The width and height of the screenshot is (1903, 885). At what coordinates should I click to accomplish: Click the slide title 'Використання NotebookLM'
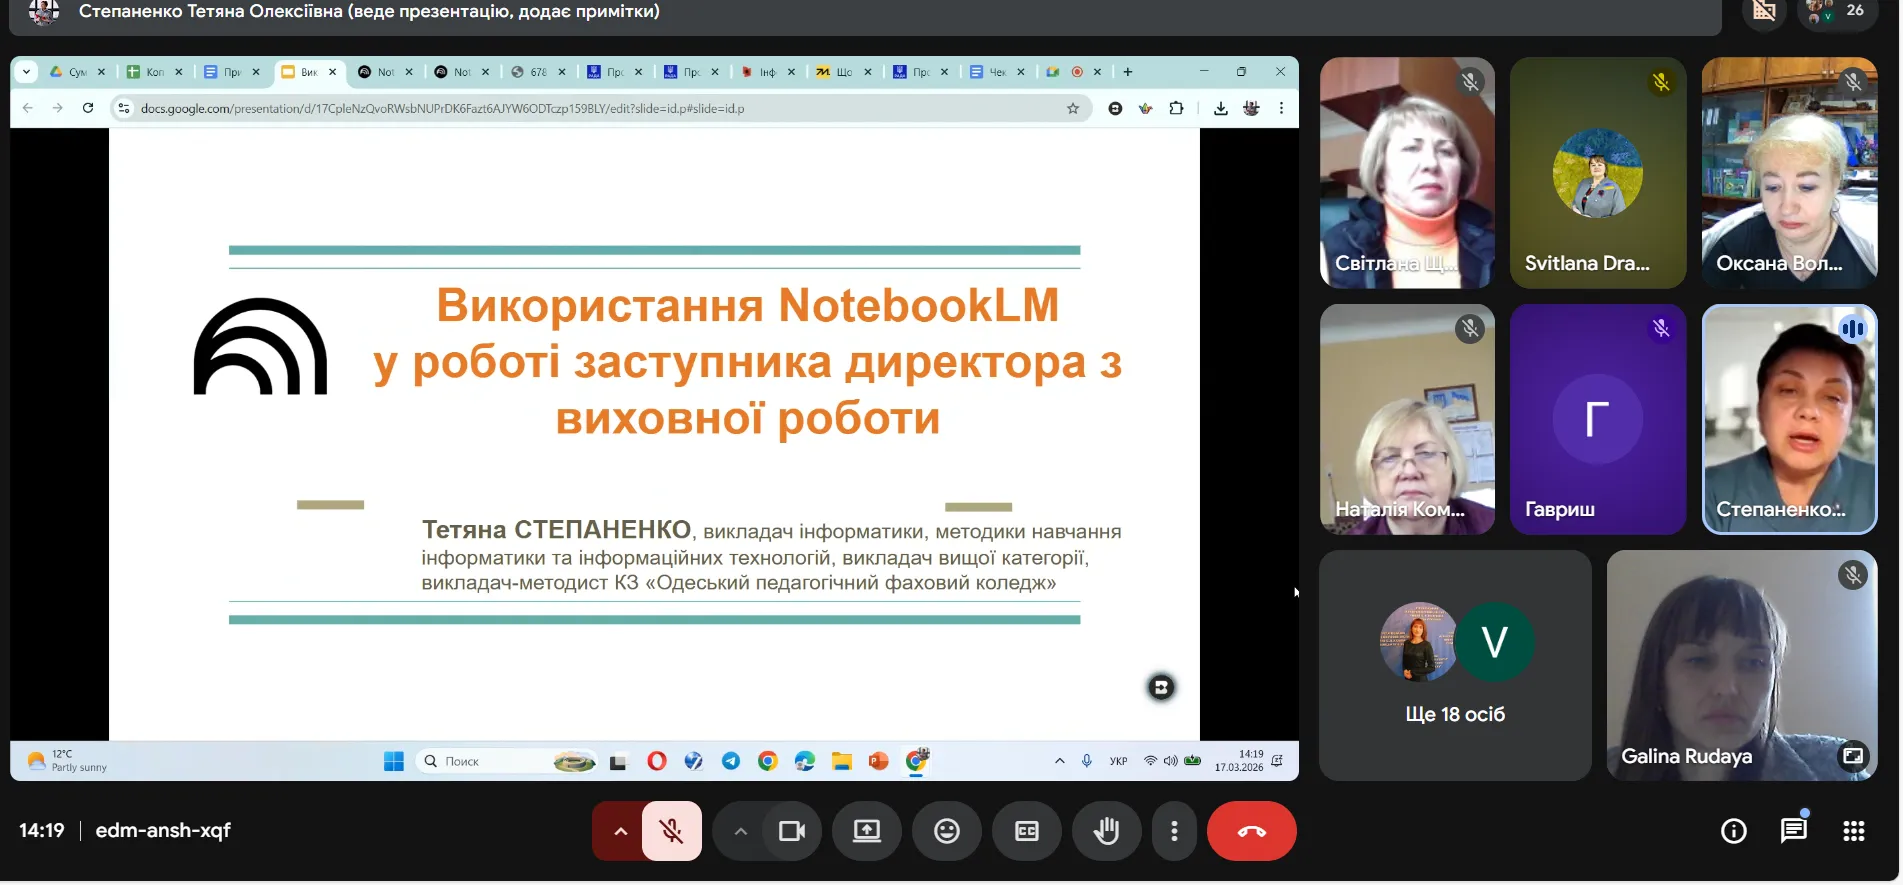tap(748, 305)
